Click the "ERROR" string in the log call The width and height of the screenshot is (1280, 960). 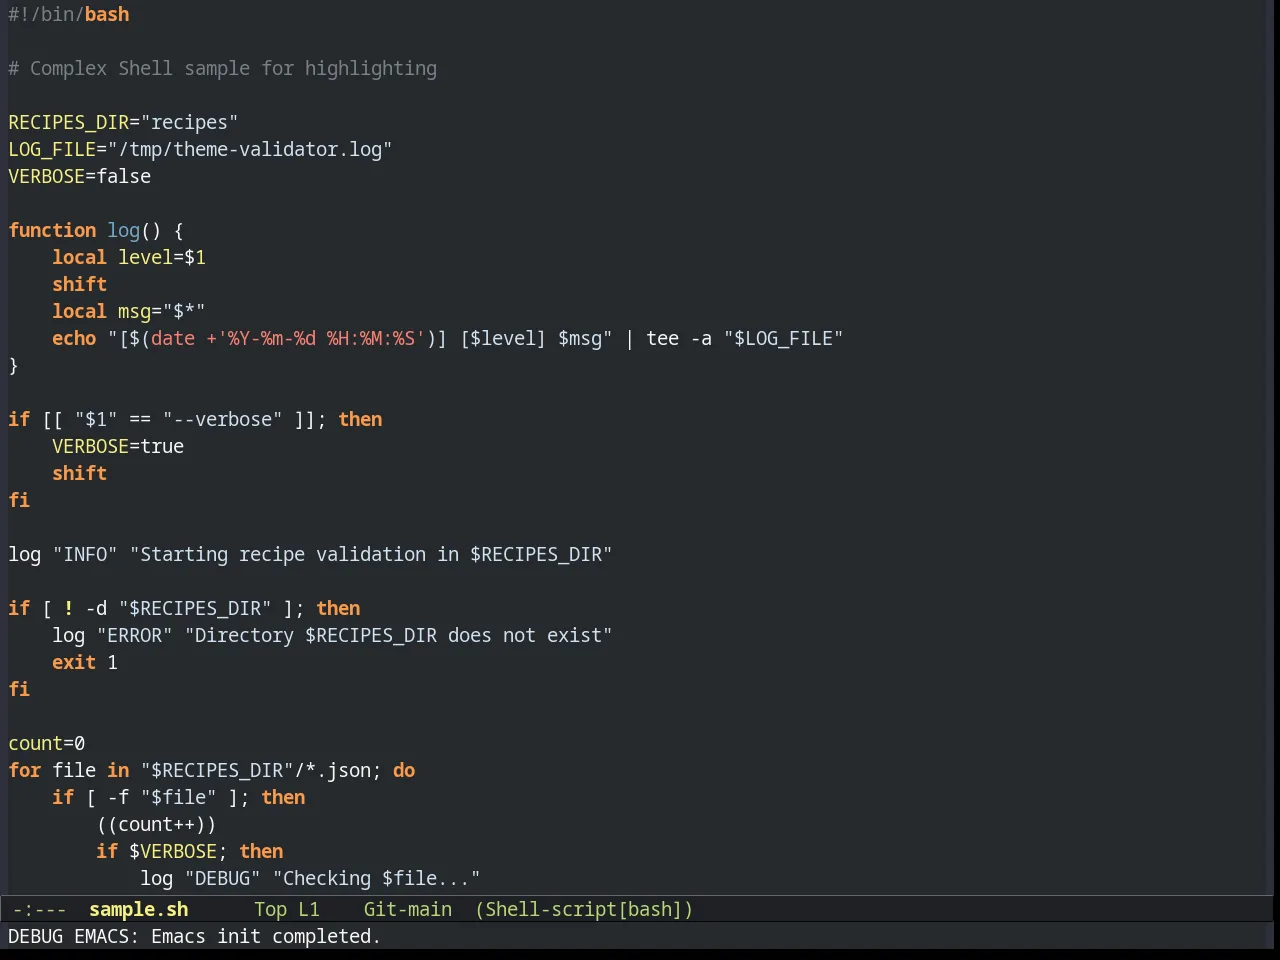click(x=134, y=635)
